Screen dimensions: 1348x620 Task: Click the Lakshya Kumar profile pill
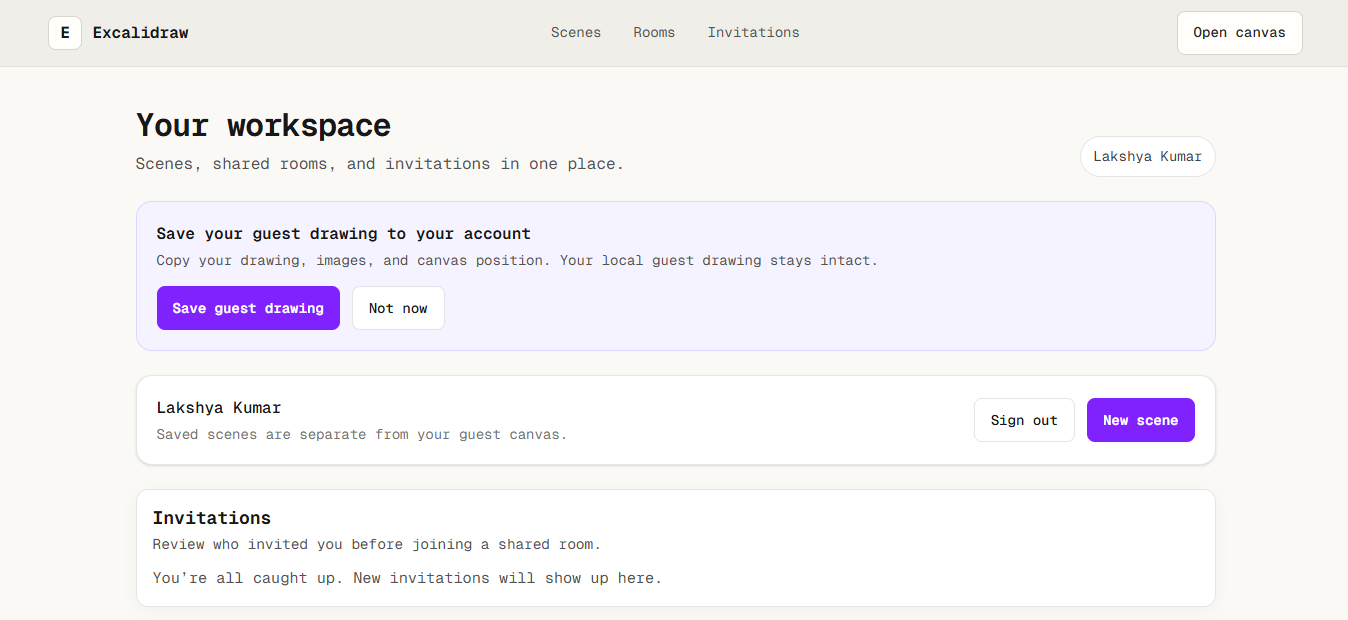coord(1147,157)
